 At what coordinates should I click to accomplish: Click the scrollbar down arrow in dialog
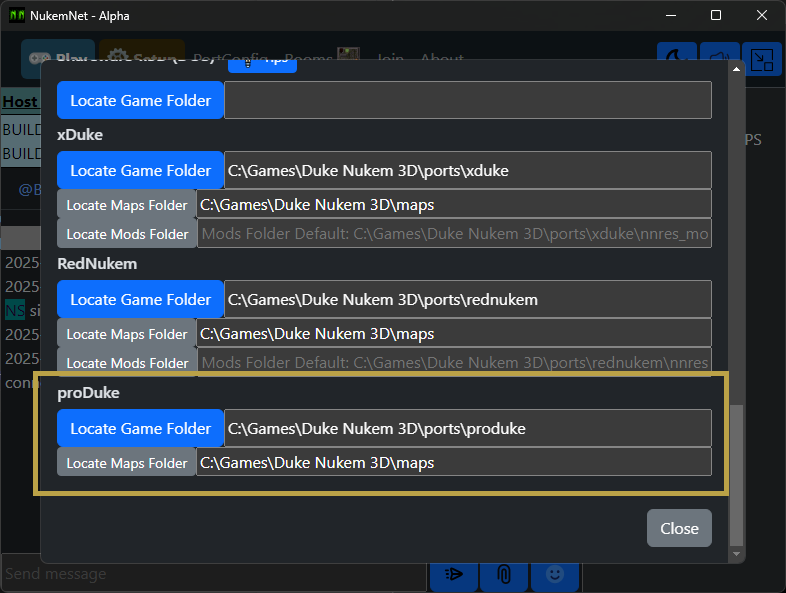736,554
